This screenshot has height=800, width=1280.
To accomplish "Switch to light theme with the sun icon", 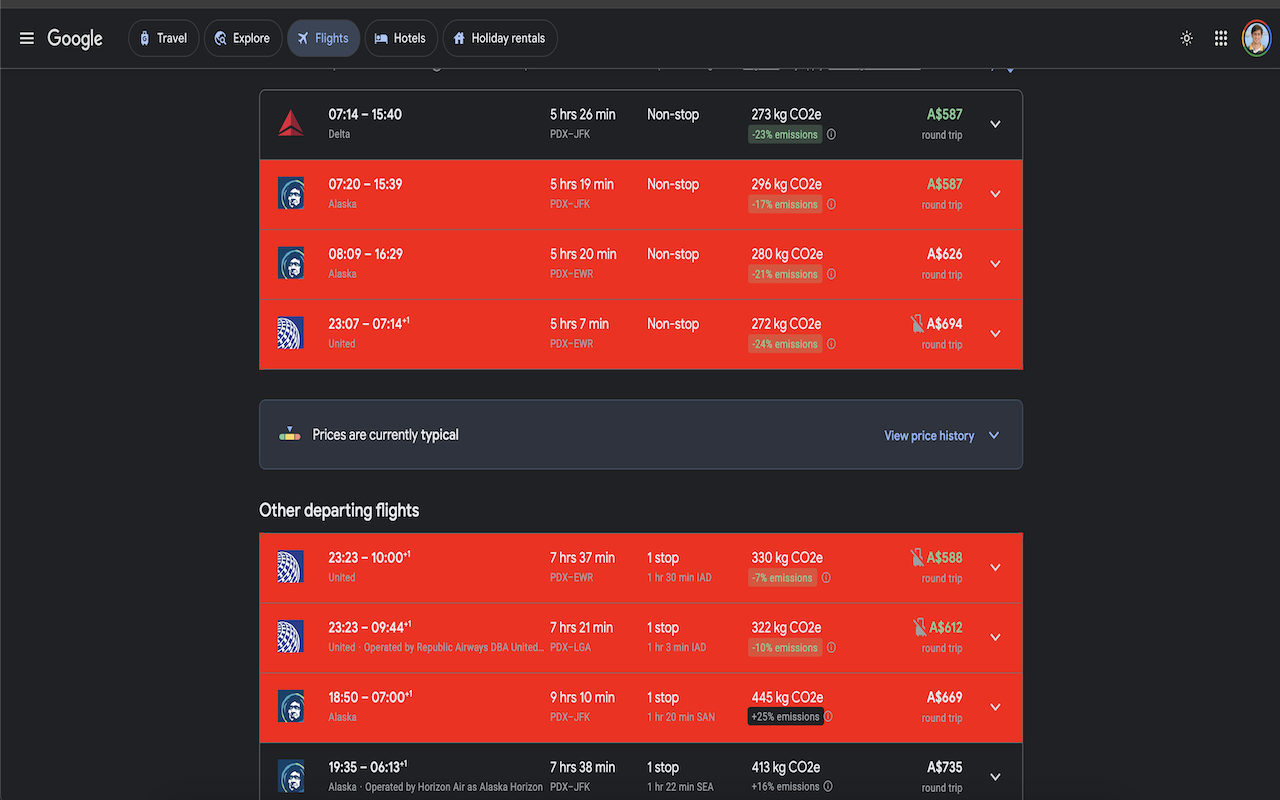I will pos(1186,38).
